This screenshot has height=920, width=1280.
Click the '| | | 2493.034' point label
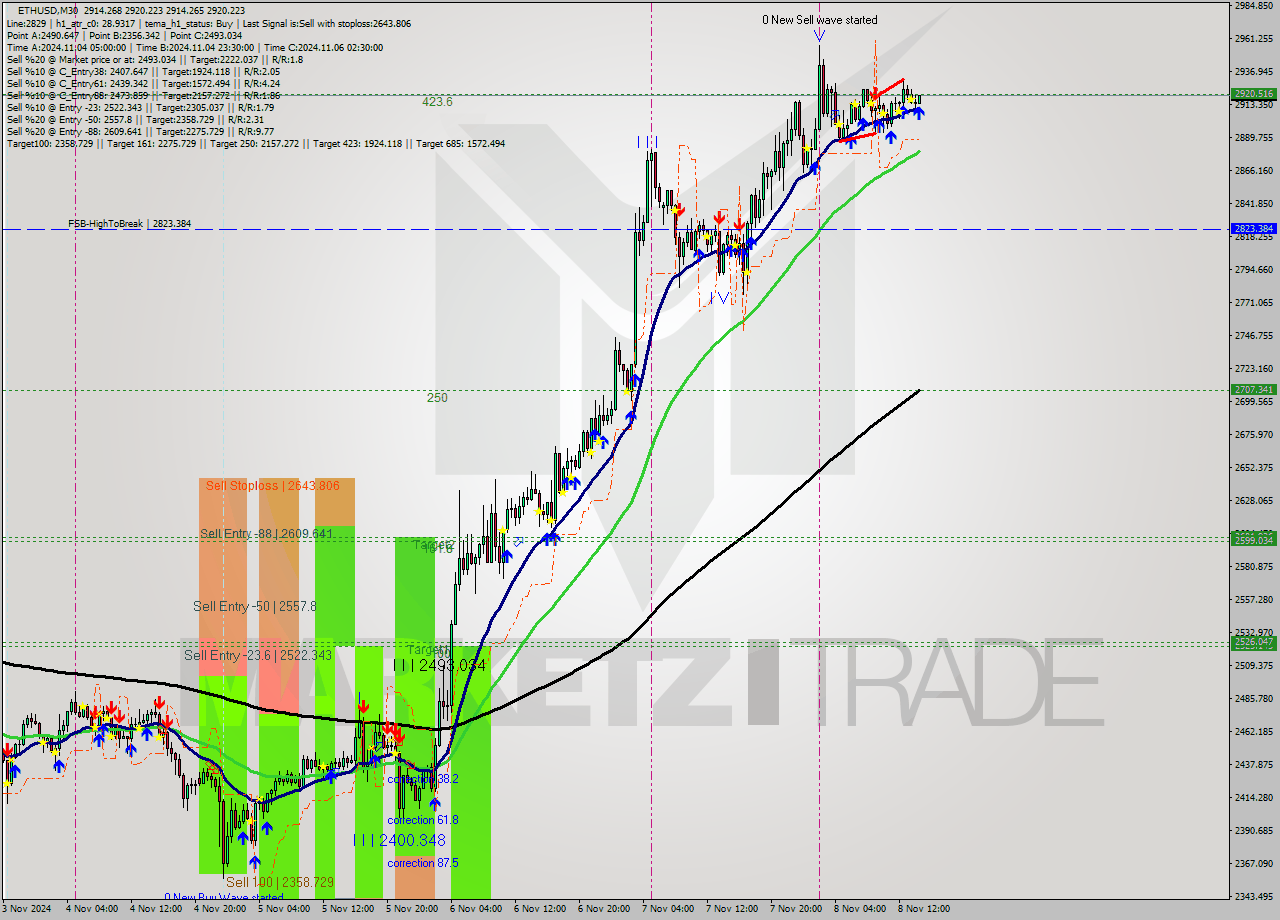tap(439, 665)
